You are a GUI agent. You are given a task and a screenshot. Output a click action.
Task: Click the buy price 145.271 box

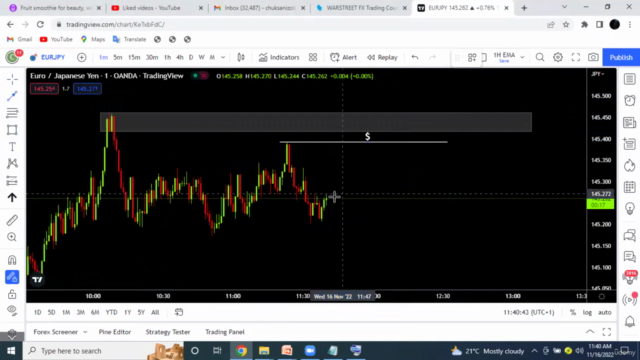87,89
